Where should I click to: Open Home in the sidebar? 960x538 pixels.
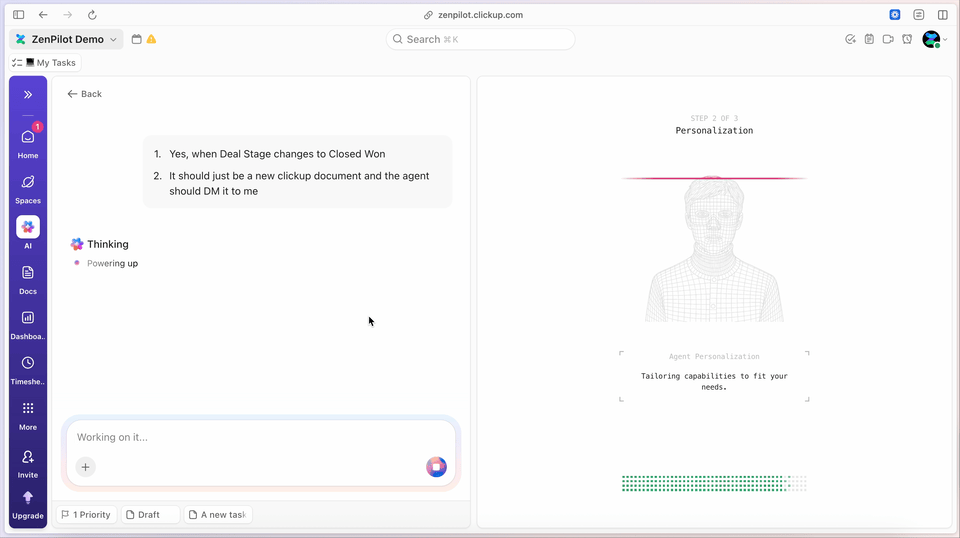pyautogui.click(x=28, y=143)
